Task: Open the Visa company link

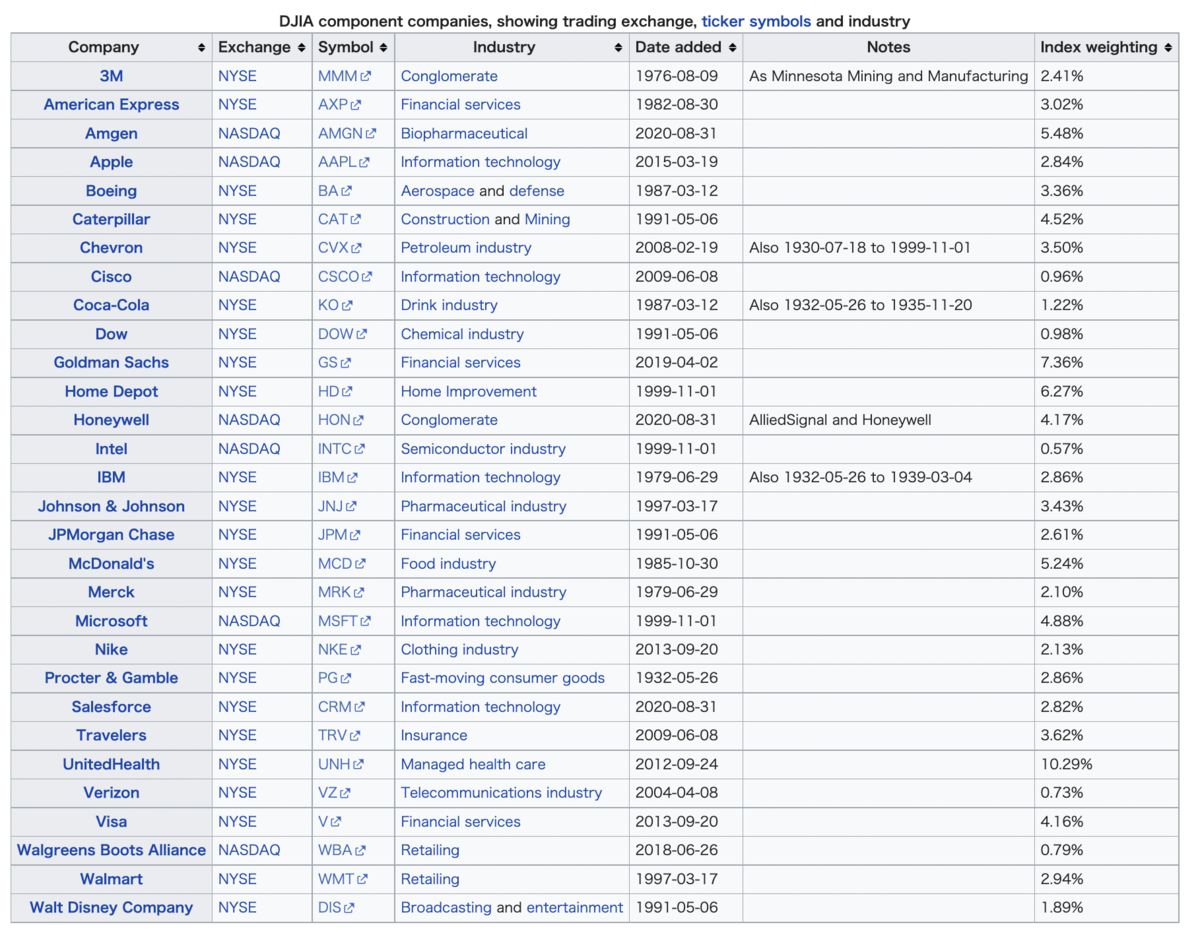Action: click(x=111, y=822)
